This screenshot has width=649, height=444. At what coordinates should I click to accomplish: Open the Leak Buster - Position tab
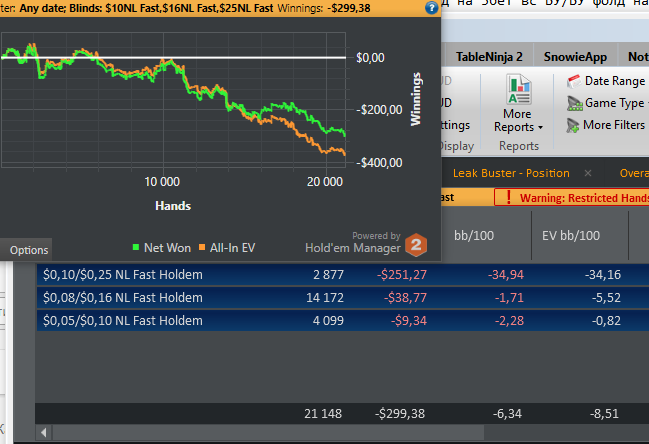[x=511, y=173]
